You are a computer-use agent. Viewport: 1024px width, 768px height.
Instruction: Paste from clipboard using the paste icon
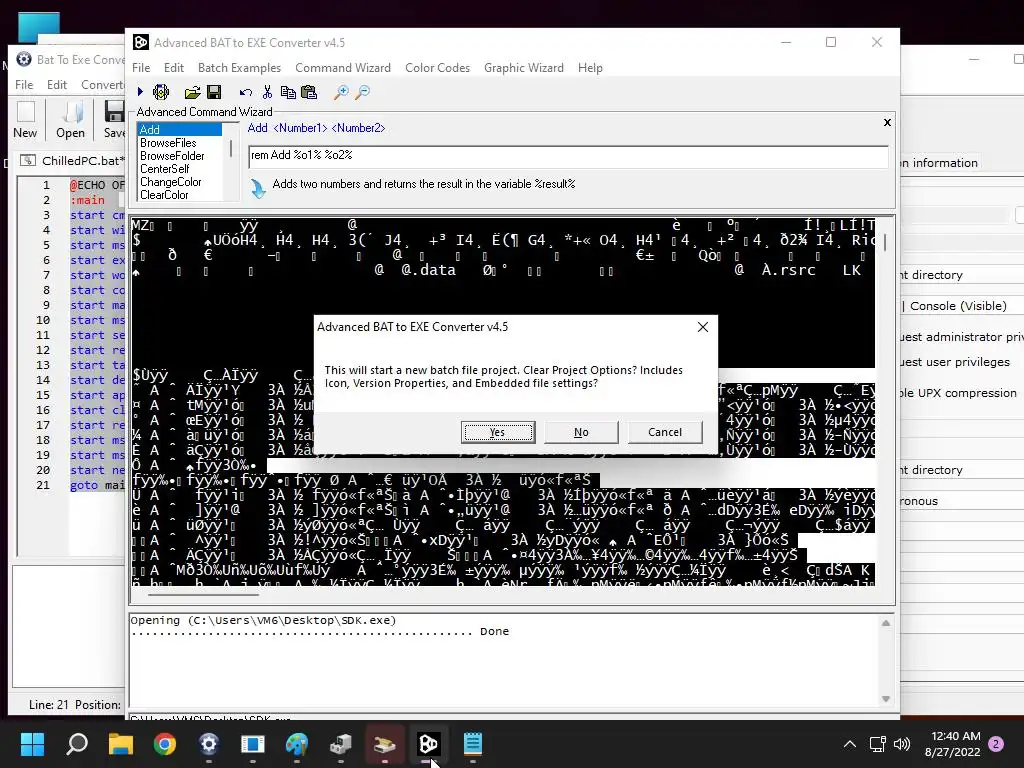tap(309, 92)
